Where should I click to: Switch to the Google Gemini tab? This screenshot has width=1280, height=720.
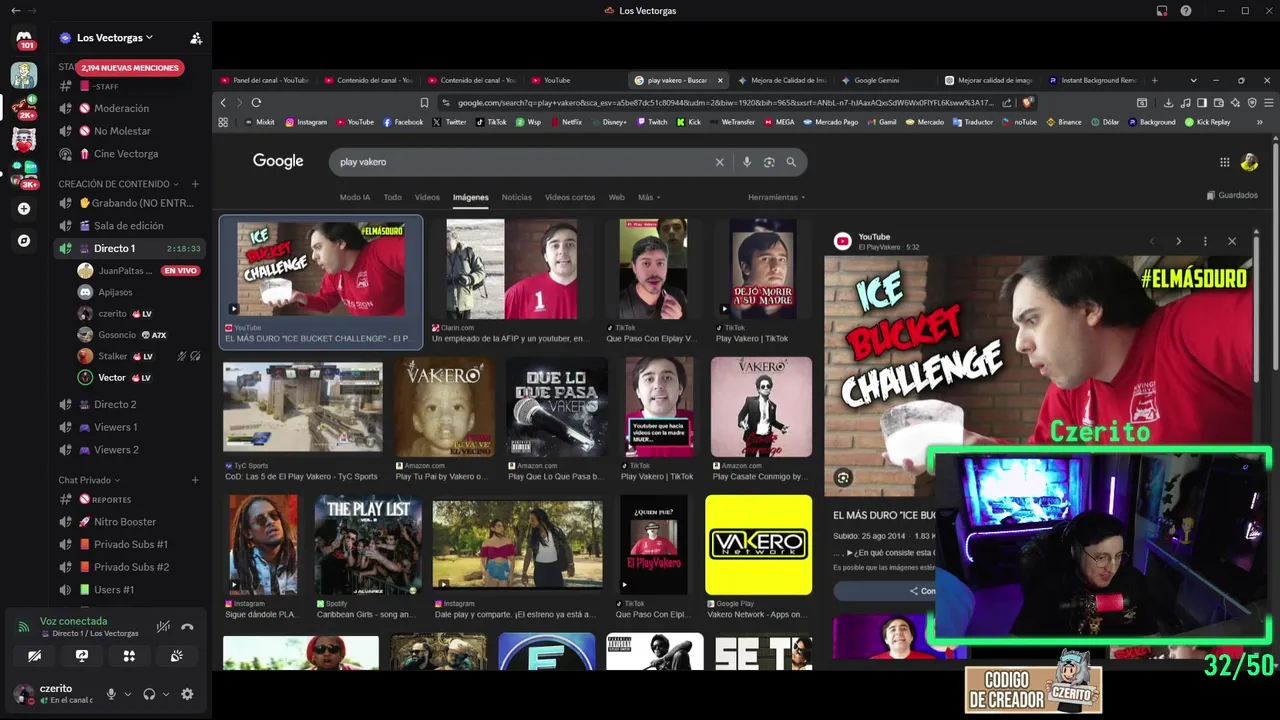[877, 80]
